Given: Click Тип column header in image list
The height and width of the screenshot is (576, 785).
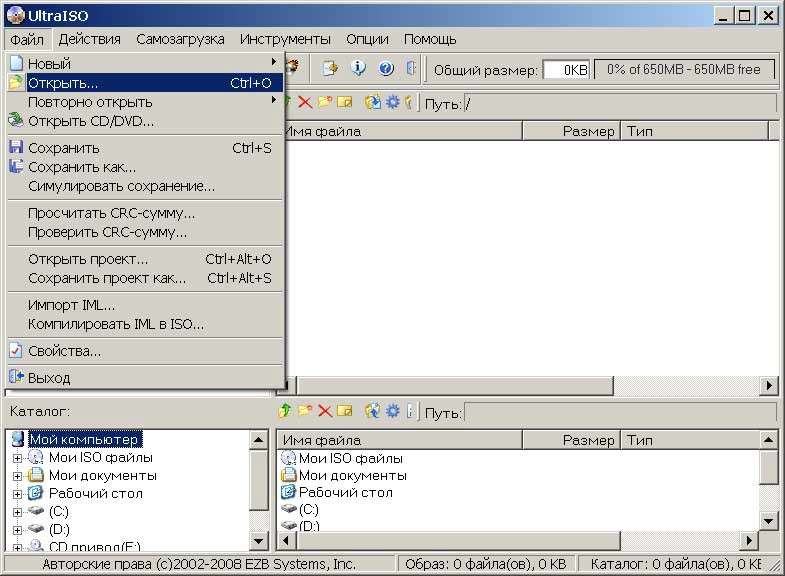Looking at the screenshot, I should tap(694, 131).
